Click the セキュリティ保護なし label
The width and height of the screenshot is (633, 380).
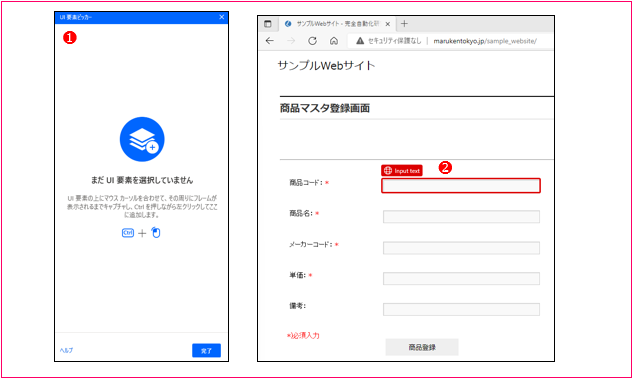(394, 41)
